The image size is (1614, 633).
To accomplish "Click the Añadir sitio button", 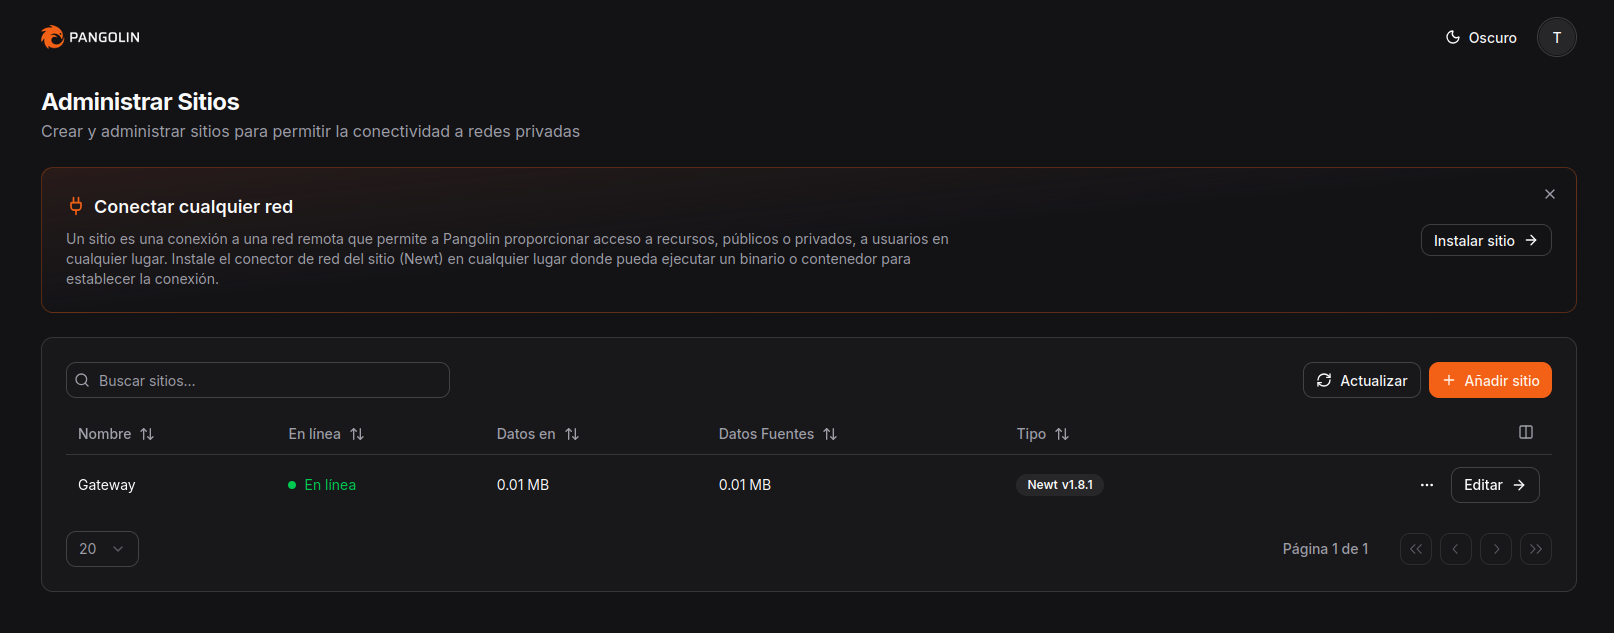I will point(1490,380).
